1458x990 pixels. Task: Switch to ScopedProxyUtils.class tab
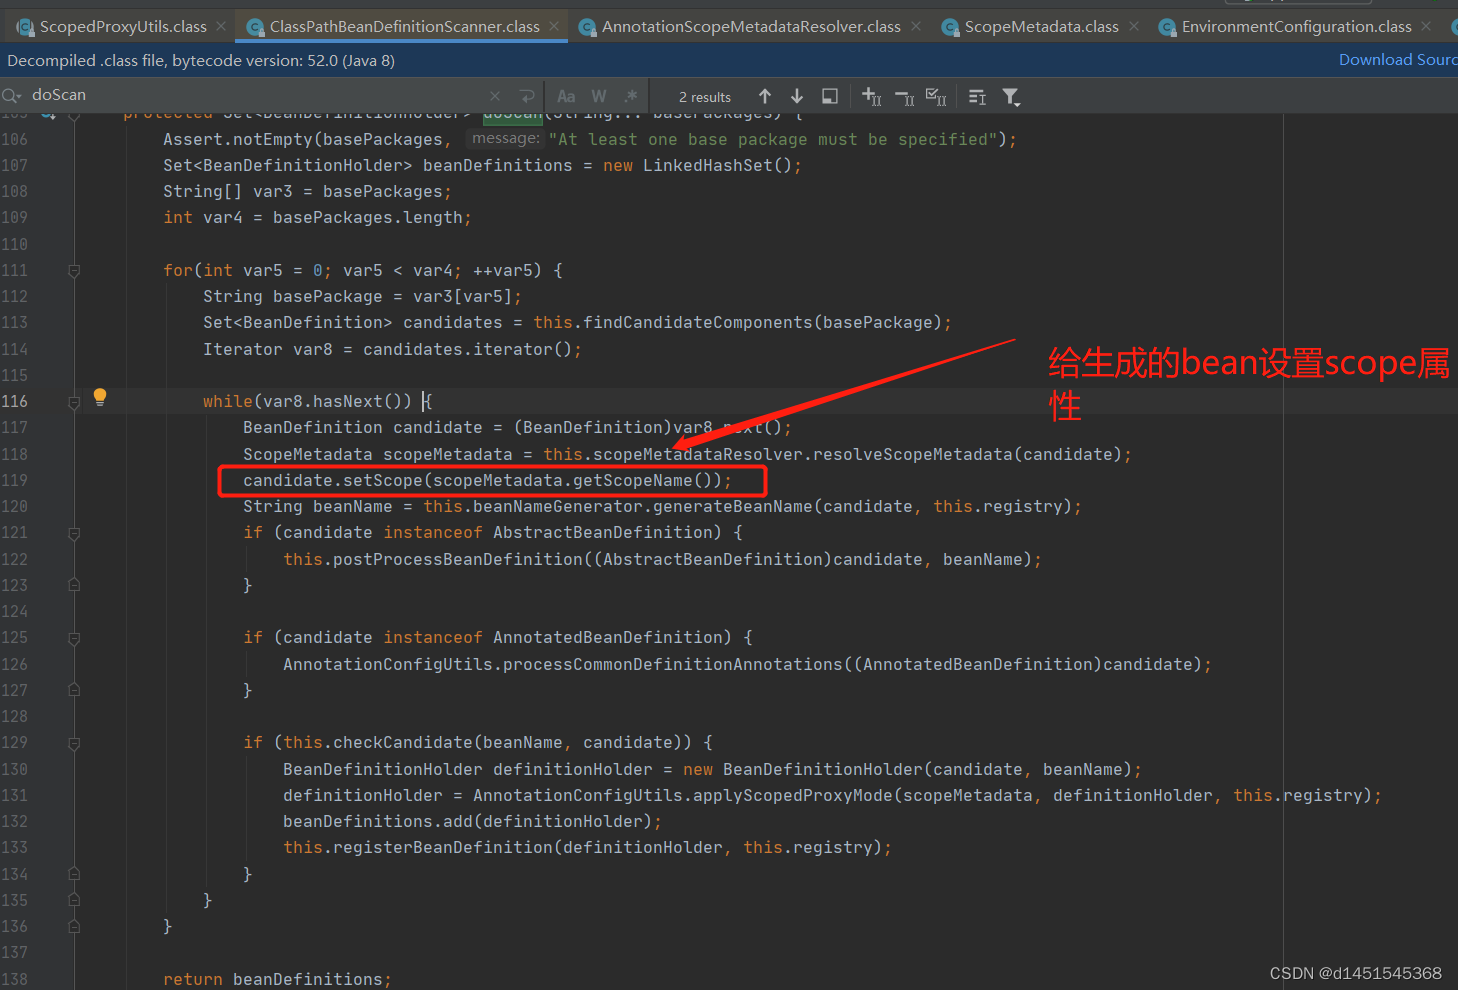click(123, 27)
